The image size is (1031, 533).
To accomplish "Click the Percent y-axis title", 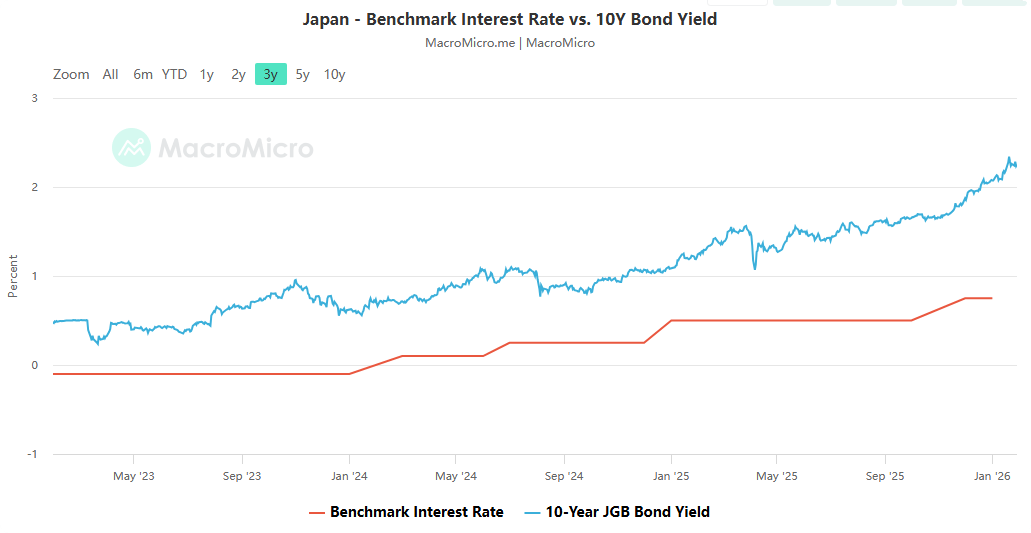I will coord(13,276).
